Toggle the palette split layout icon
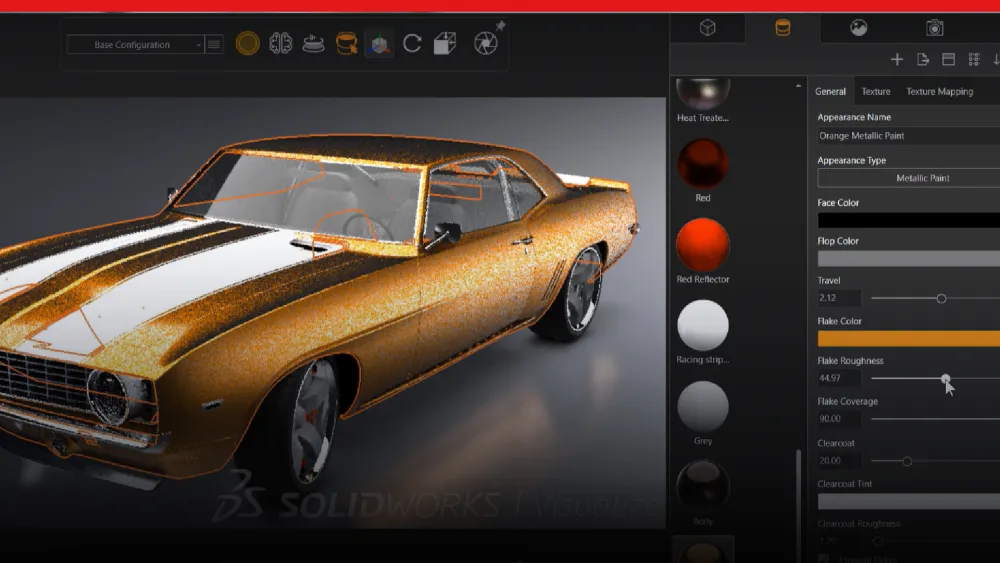This screenshot has height=563, width=1000. click(x=948, y=59)
